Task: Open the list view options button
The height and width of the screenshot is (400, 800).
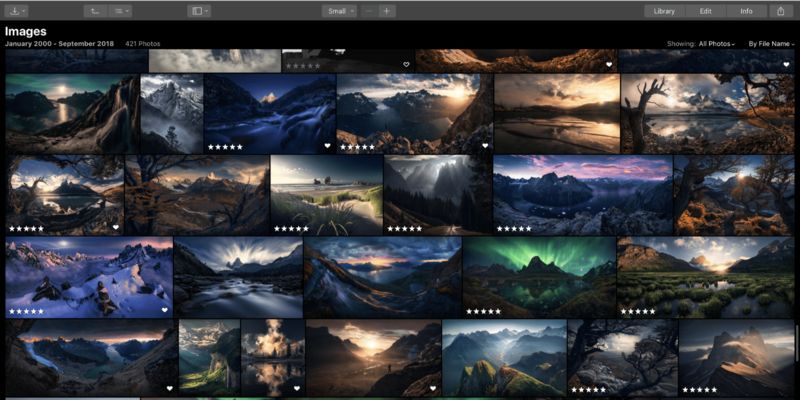Action: click(x=122, y=11)
